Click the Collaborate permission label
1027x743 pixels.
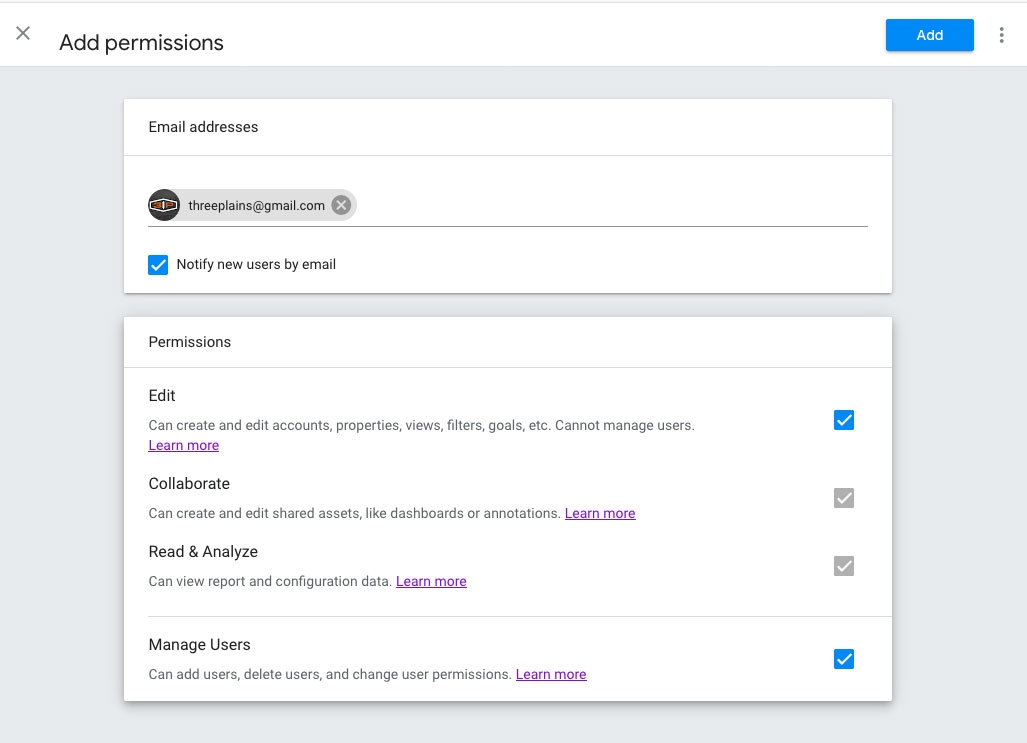pos(189,484)
